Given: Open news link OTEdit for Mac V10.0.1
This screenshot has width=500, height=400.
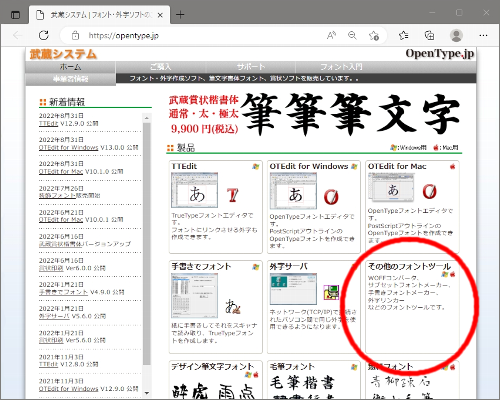Looking at the screenshot, I should click(x=61, y=220).
